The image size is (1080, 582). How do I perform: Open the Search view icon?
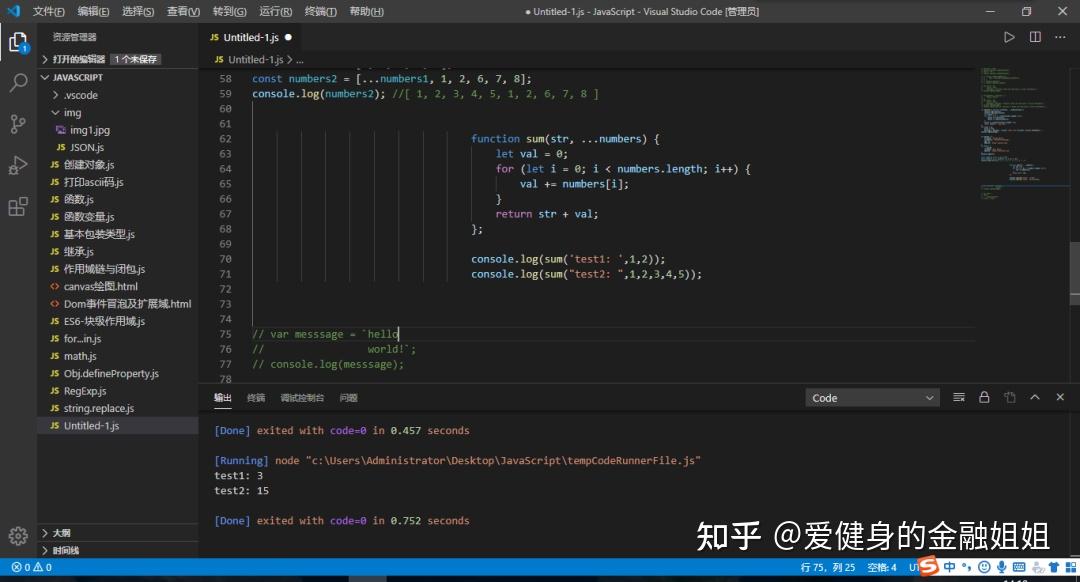click(18, 83)
